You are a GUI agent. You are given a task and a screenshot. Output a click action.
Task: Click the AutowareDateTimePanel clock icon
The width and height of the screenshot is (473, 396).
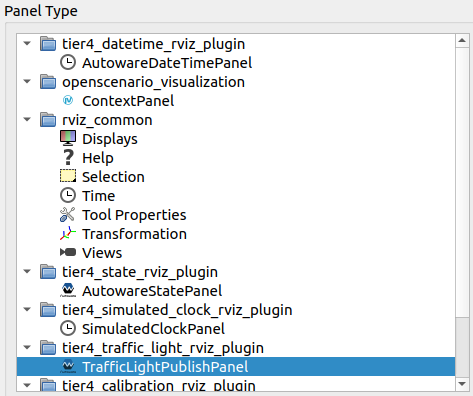68,63
